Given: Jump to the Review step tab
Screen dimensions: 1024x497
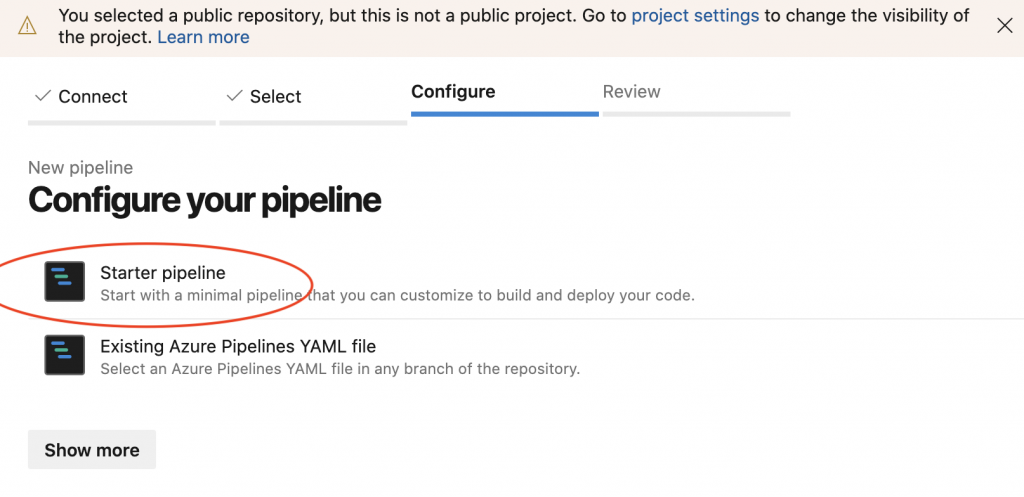Looking at the screenshot, I should 631,91.
